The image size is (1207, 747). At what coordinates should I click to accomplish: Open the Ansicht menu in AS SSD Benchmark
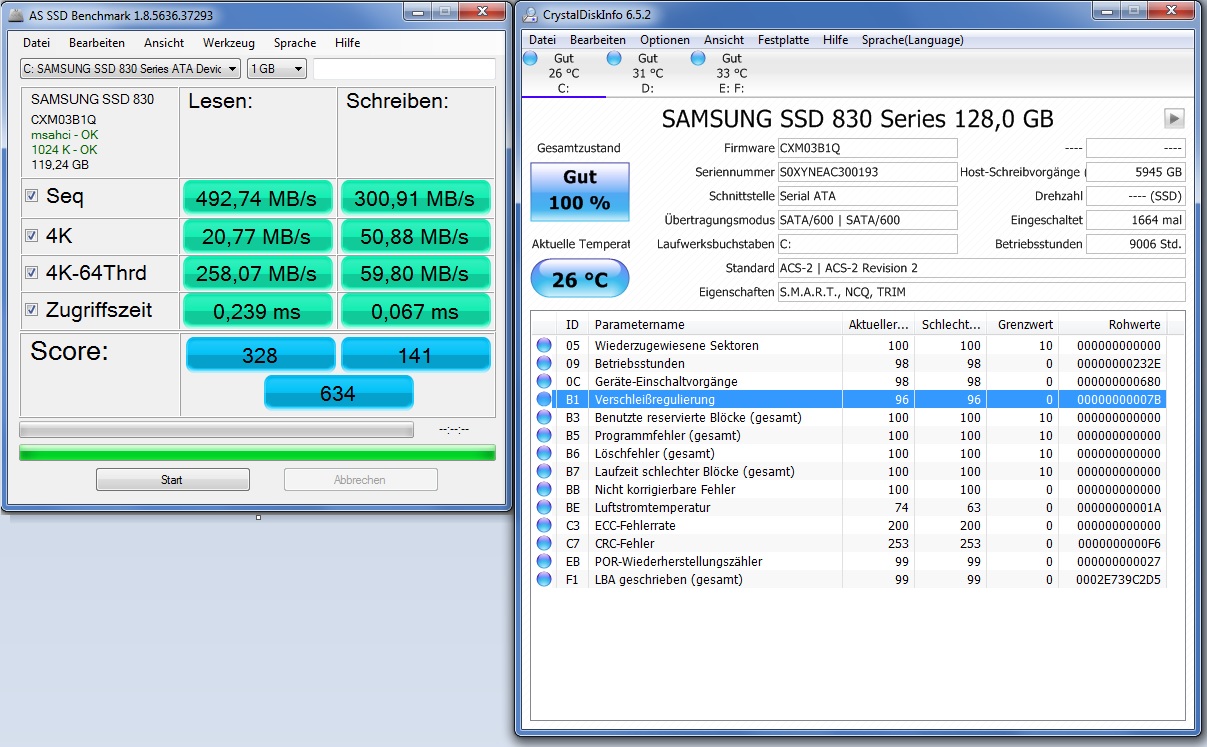[164, 43]
